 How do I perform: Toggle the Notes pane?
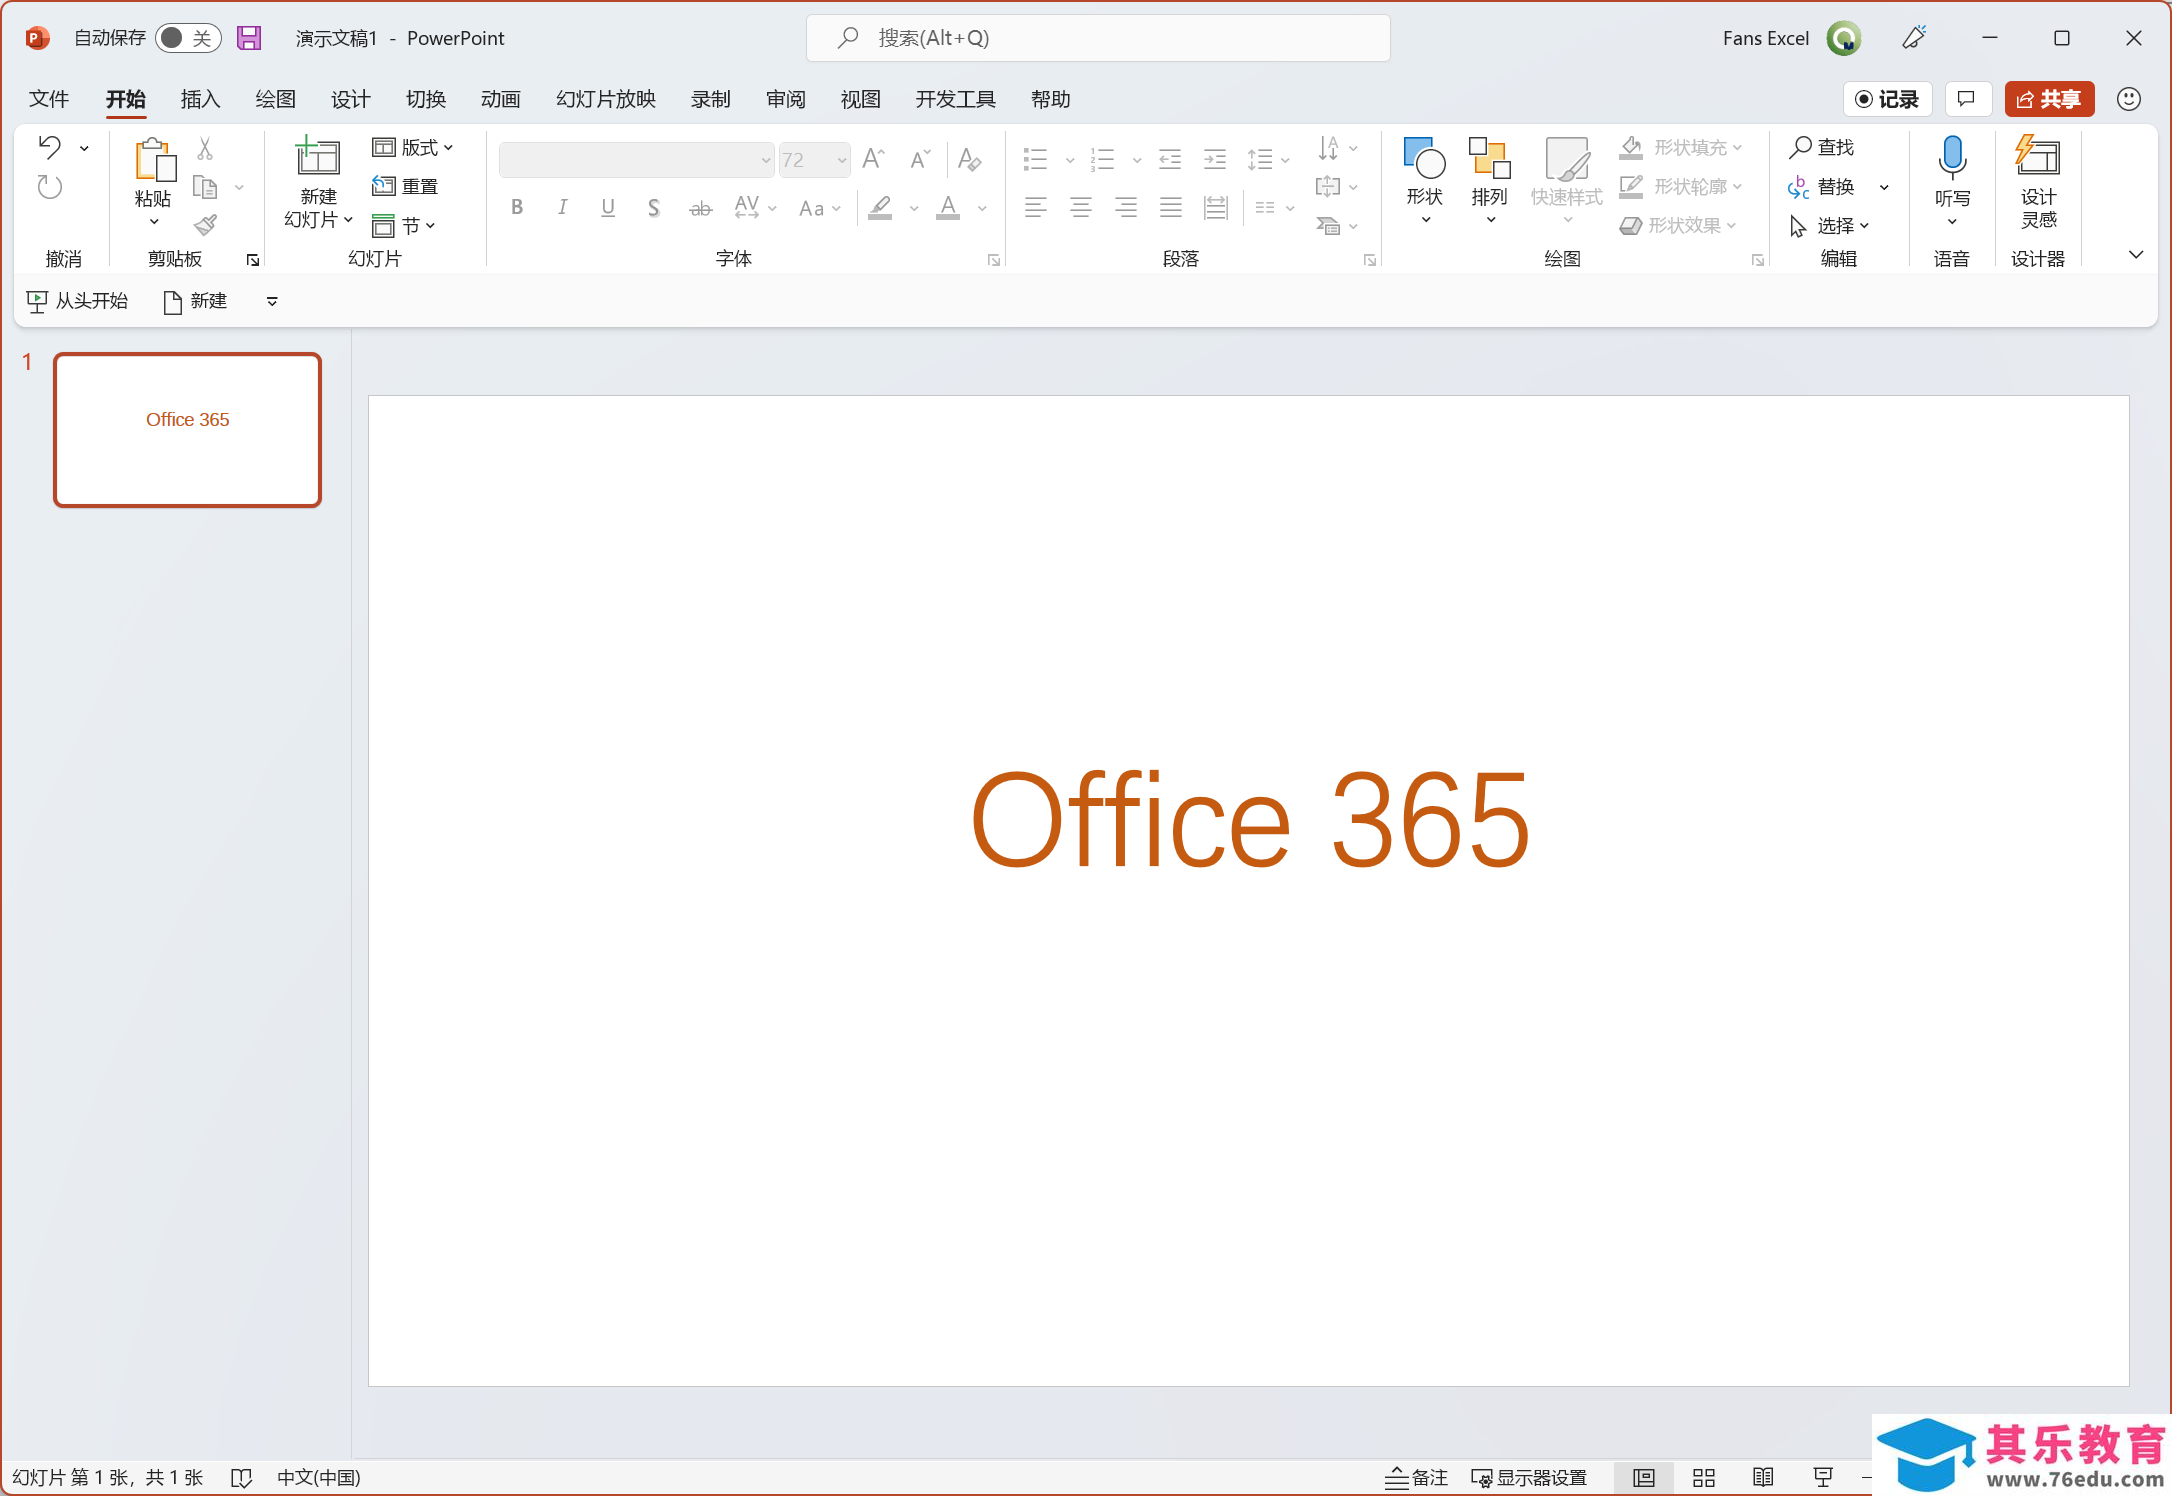tap(1416, 1477)
